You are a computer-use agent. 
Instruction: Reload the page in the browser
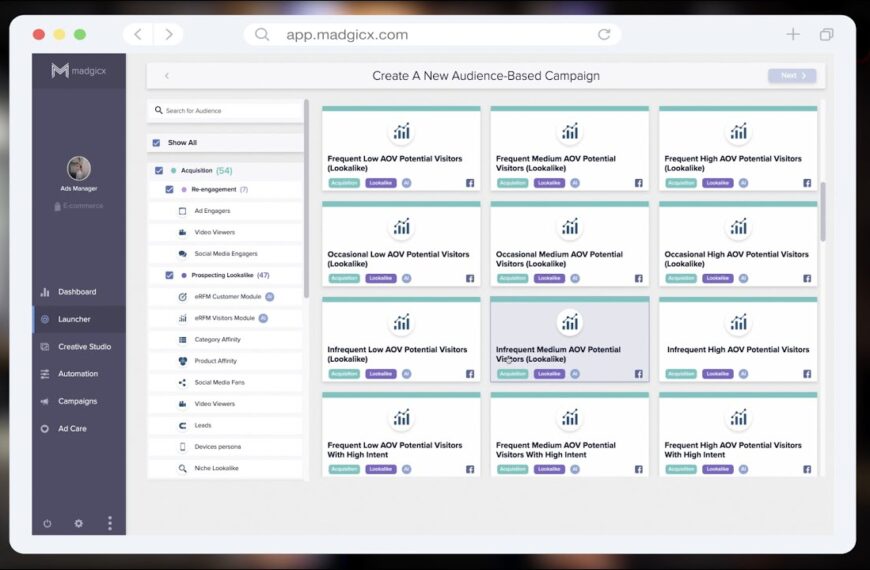(x=604, y=34)
